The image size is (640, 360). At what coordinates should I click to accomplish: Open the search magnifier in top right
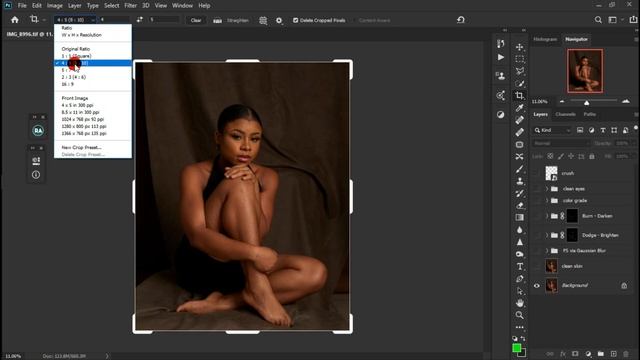coord(598,20)
